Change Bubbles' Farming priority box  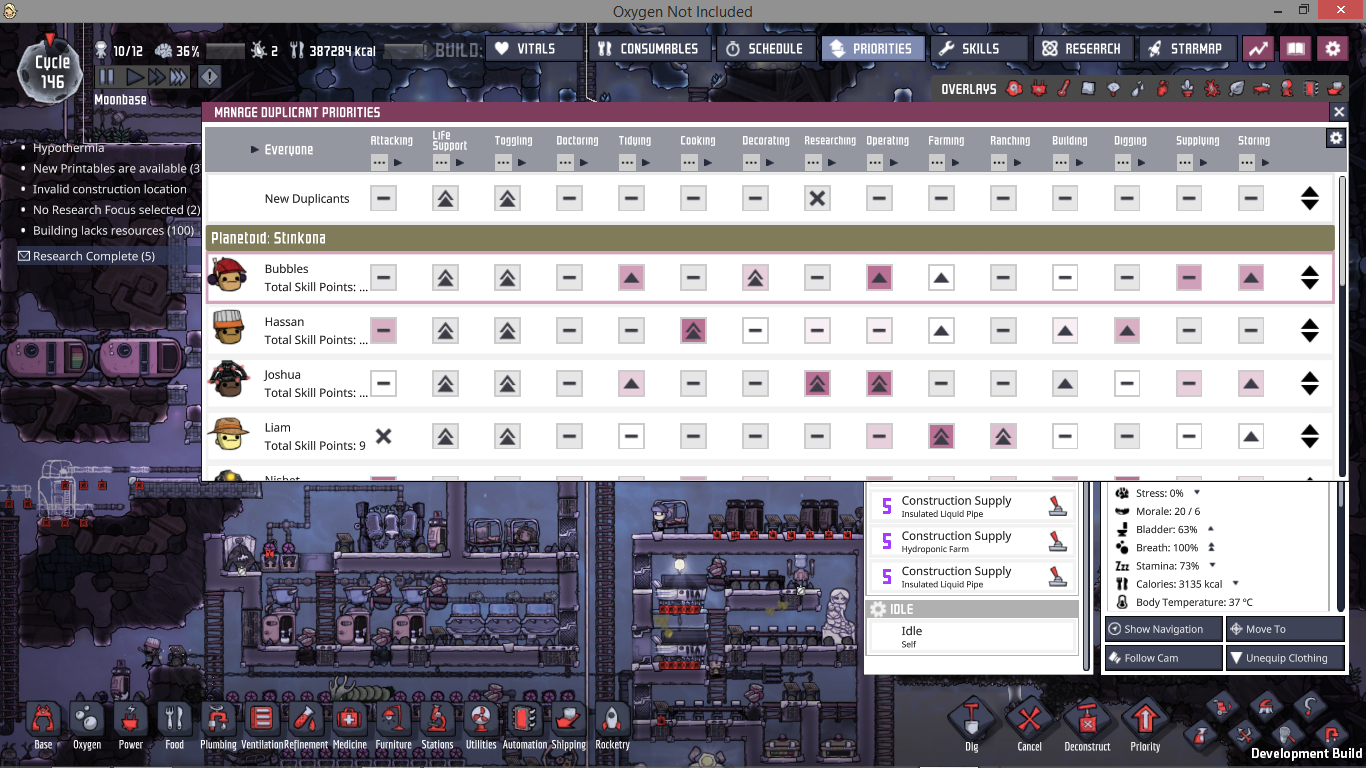click(x=941, y=277)
